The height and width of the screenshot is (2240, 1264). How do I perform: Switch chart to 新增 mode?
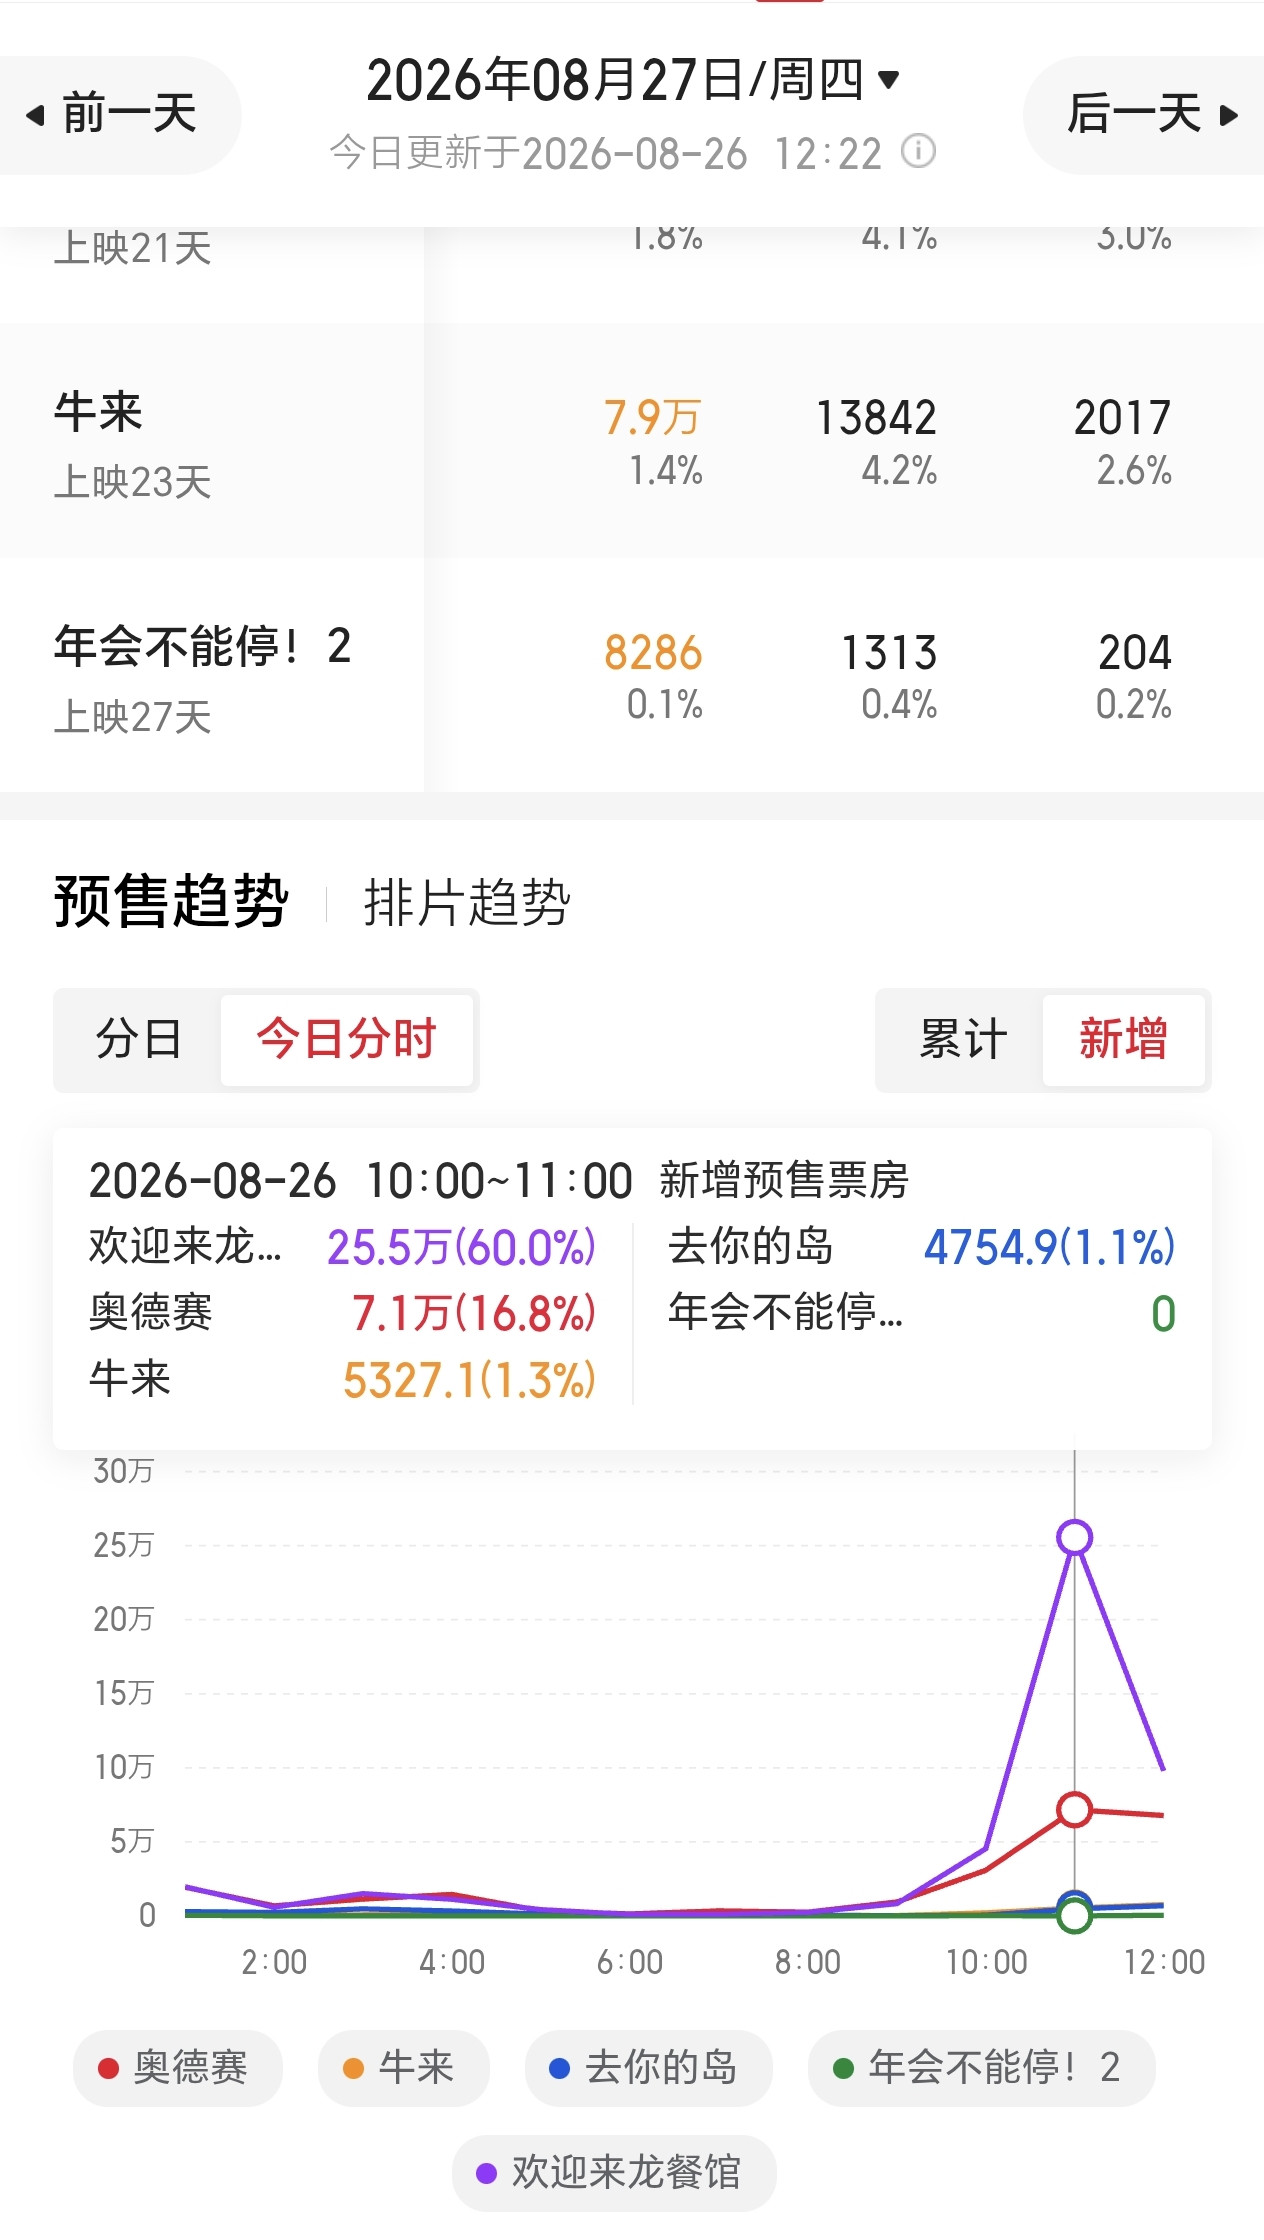point(1123,1039)
